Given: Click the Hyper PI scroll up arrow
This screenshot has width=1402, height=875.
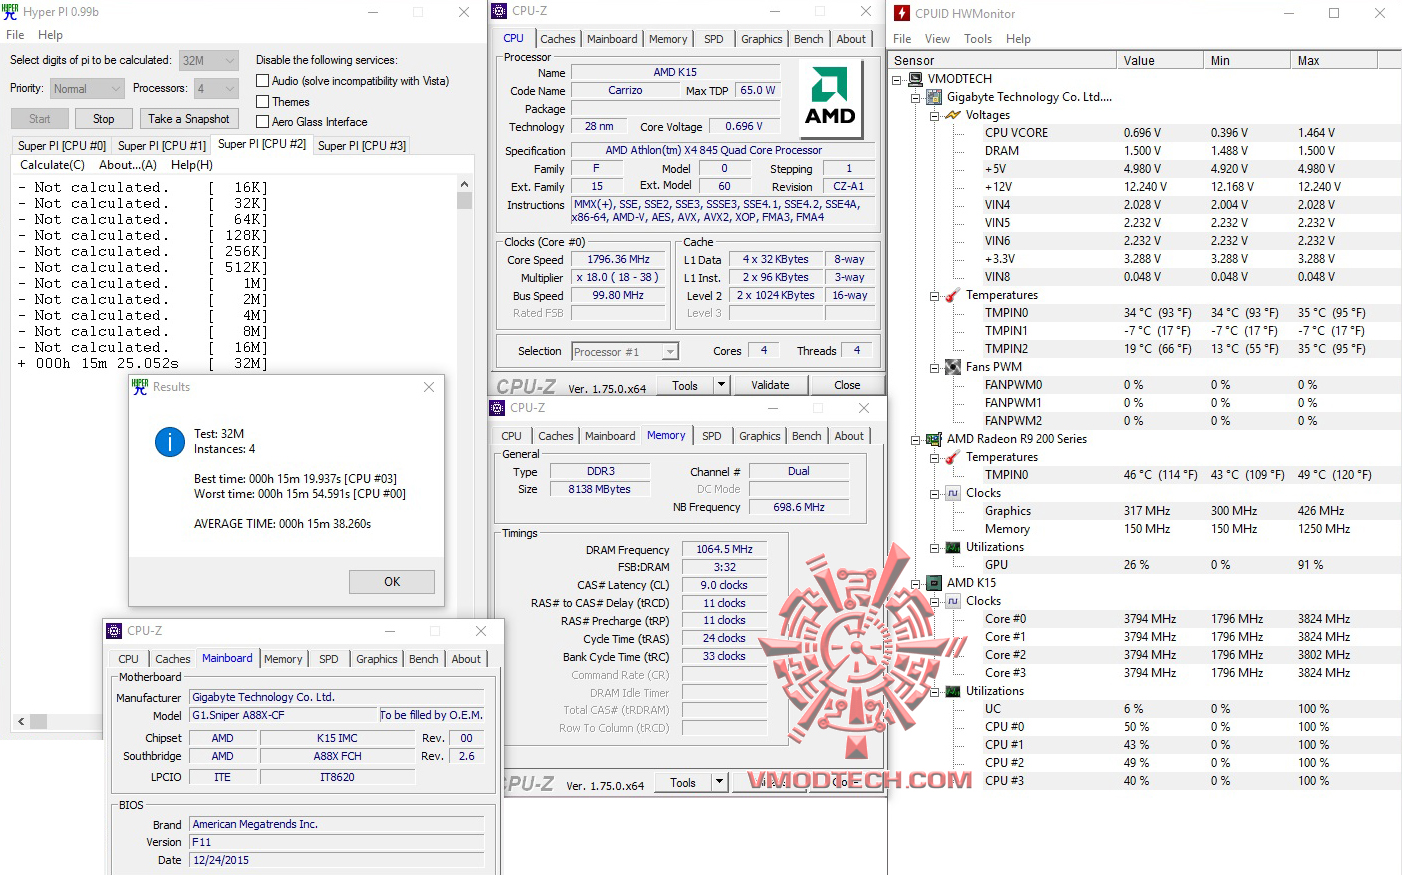Looking at the screenshot, I should (464, 185).
